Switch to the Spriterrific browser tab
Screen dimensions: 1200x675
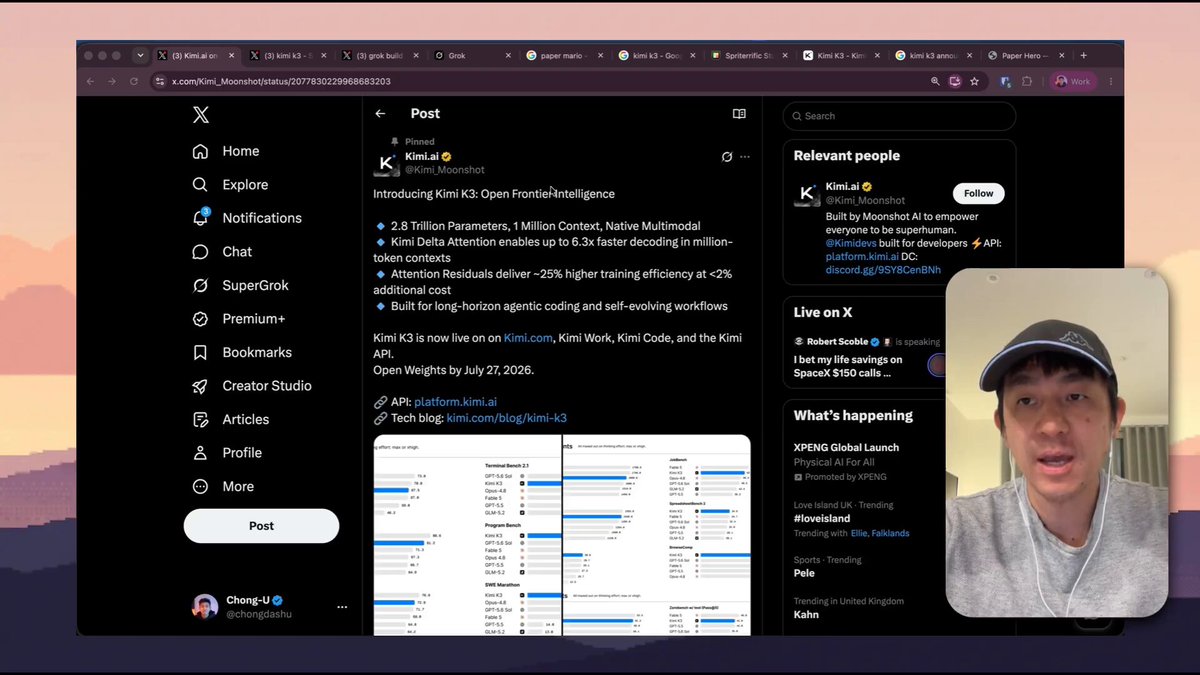coord(749,56)
